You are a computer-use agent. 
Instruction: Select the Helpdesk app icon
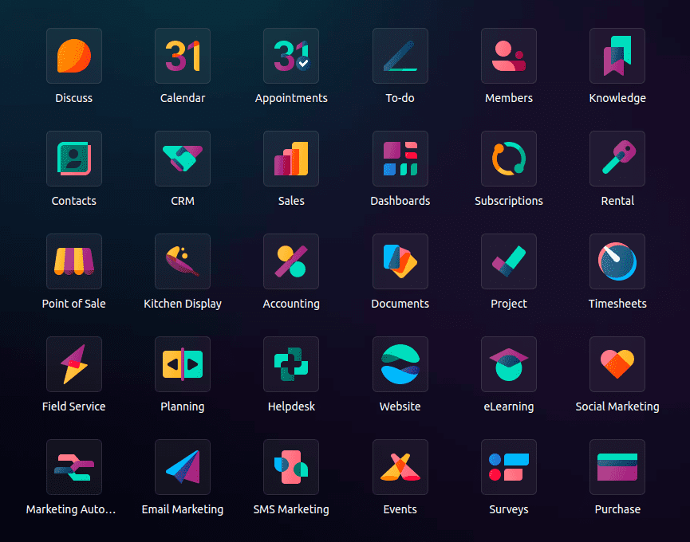pos(291,364)
